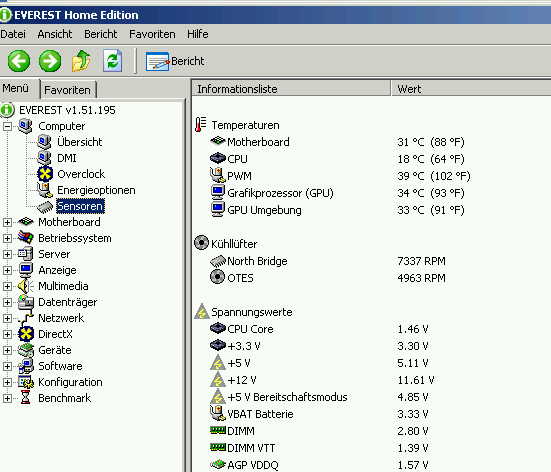Select the Sensoren chip icon
This screenshot has width=551, height=472.
coord(45,207)
